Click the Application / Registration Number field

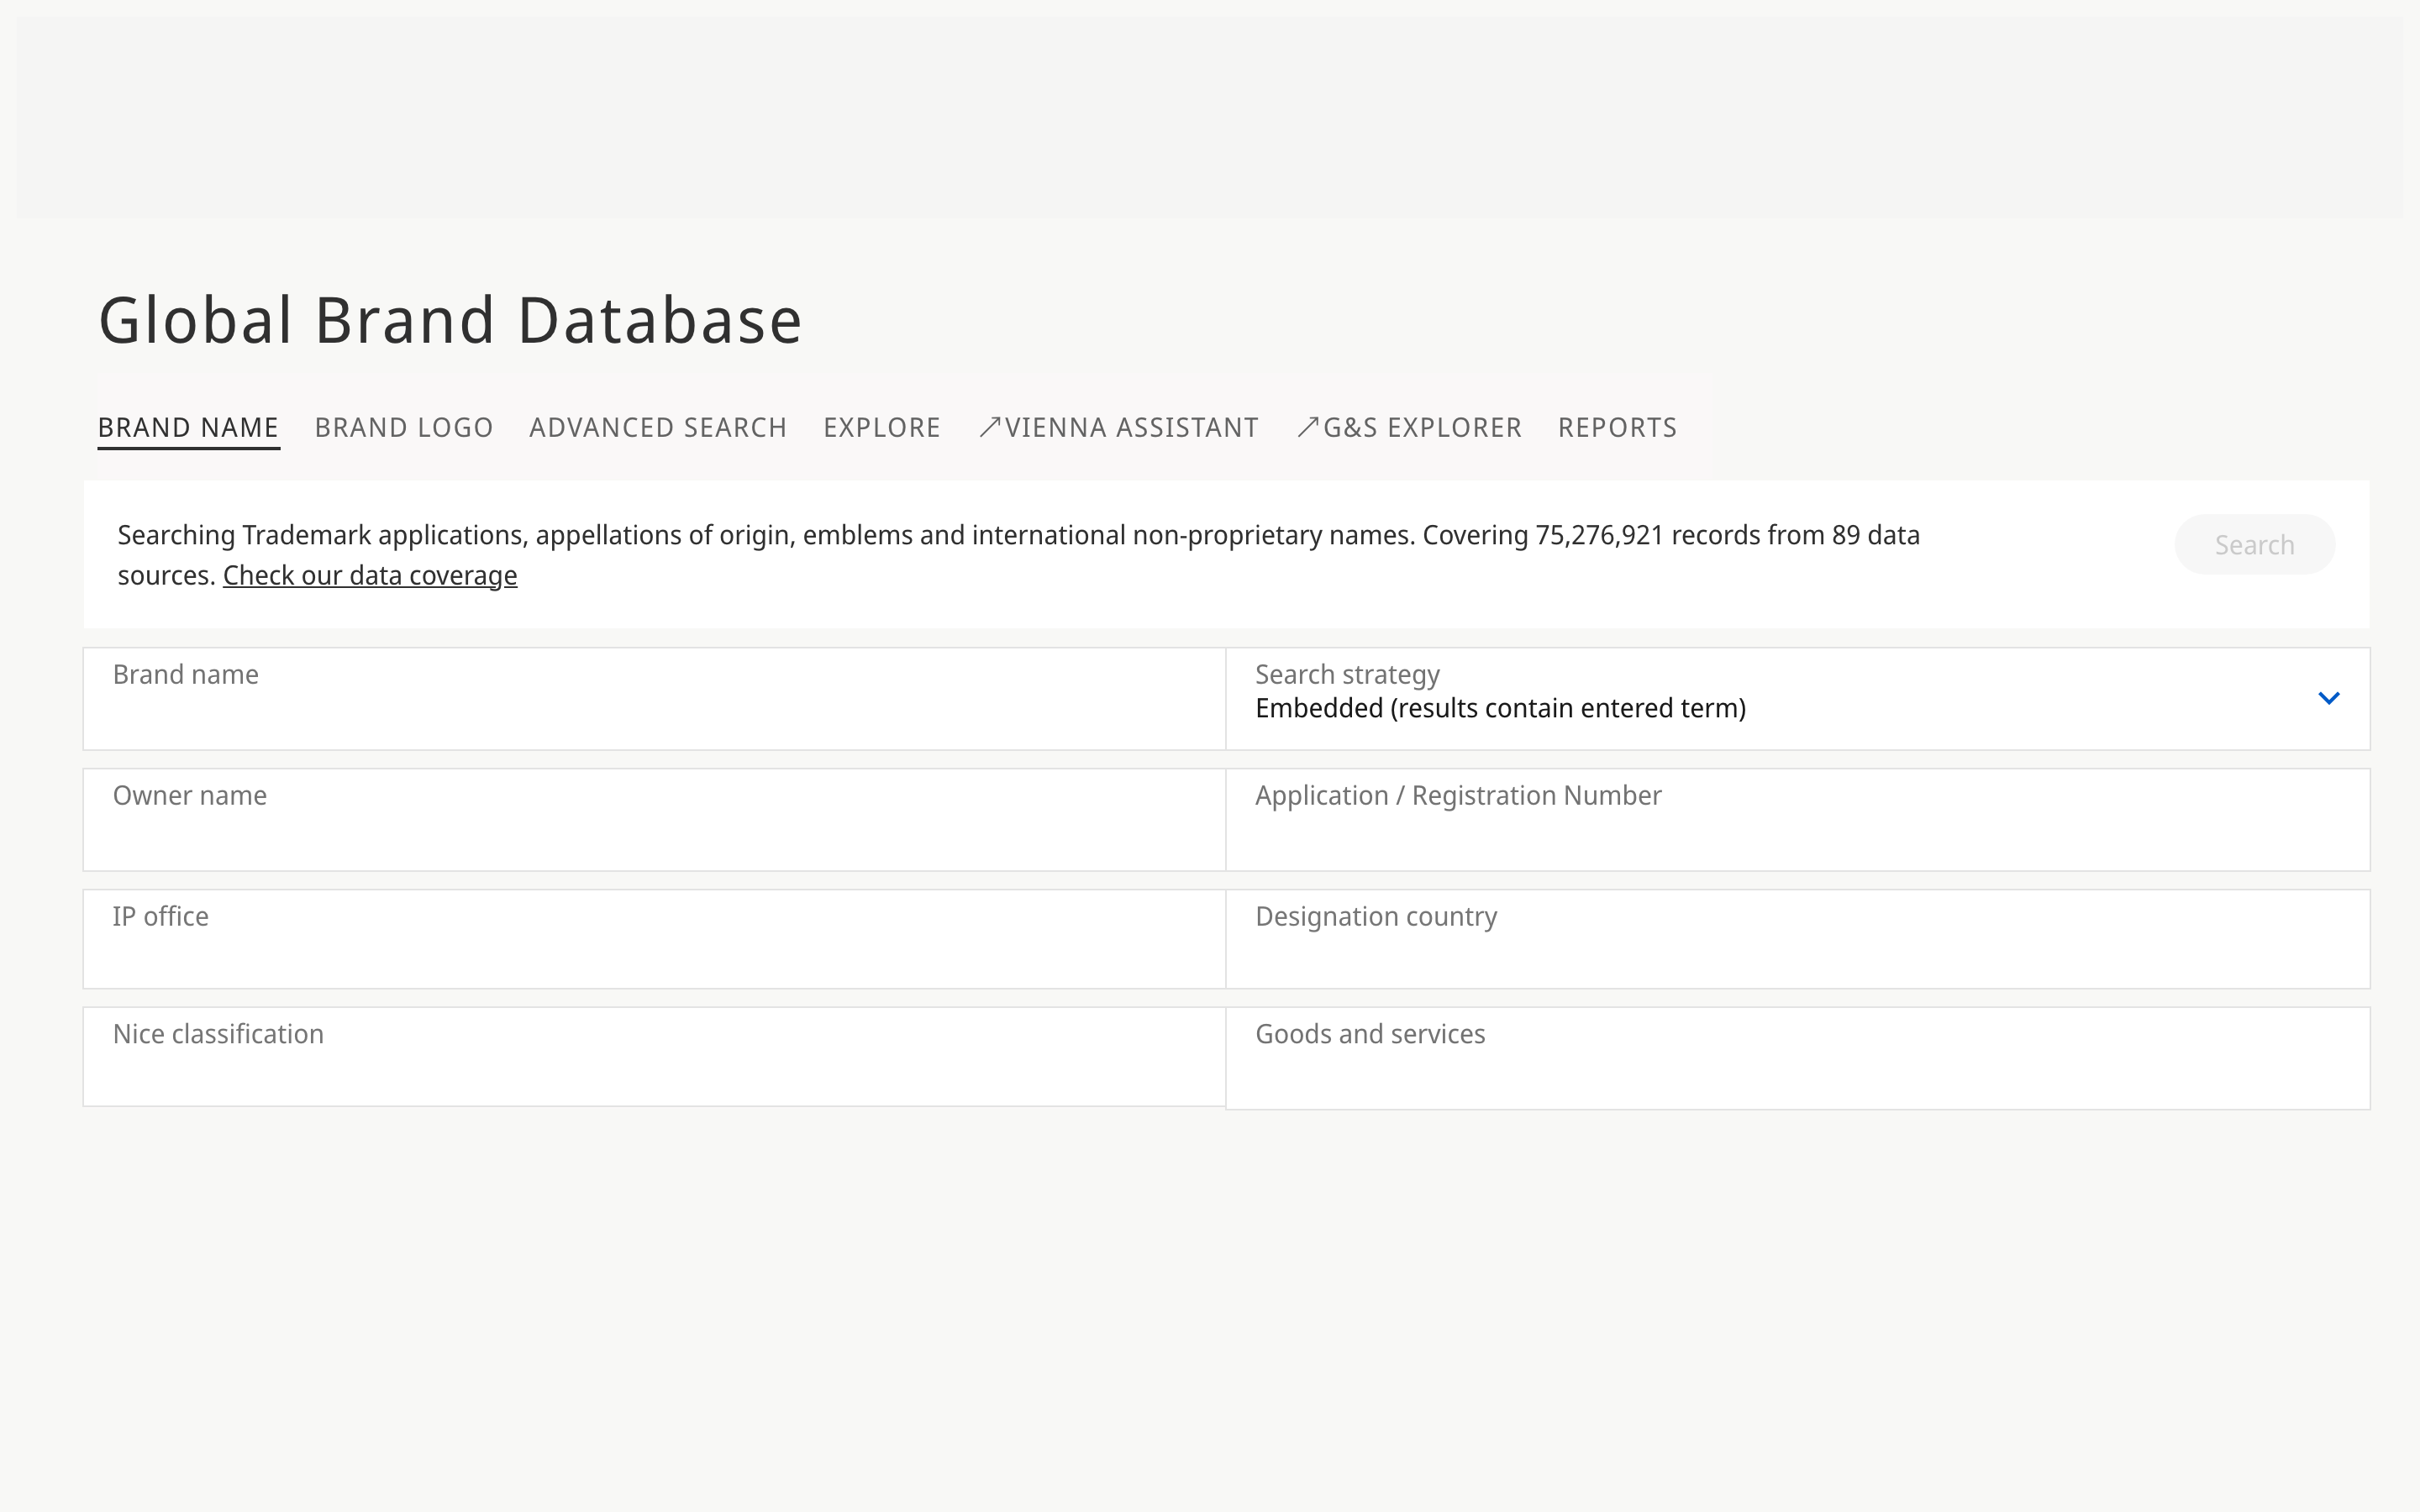(x=1797, y=820)
